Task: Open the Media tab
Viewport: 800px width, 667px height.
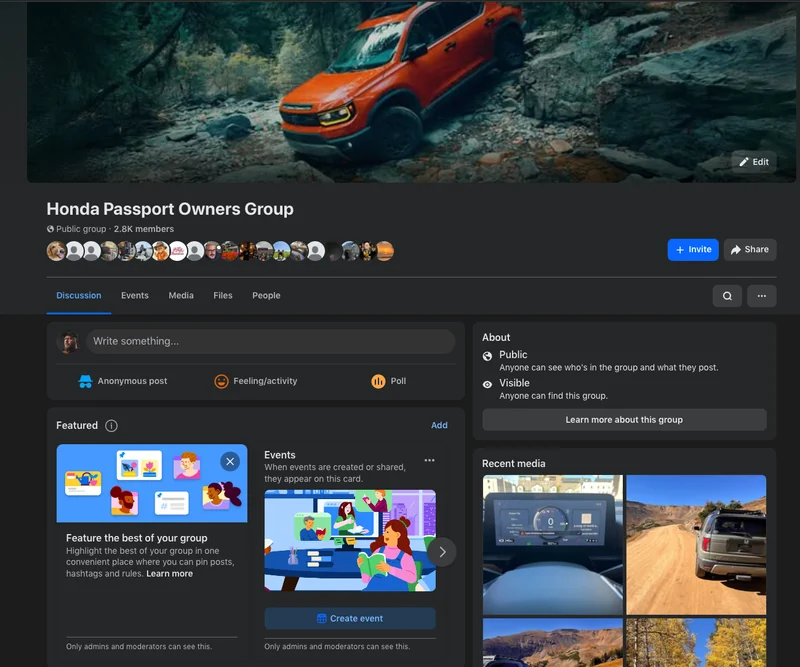Action: point(181,295)
